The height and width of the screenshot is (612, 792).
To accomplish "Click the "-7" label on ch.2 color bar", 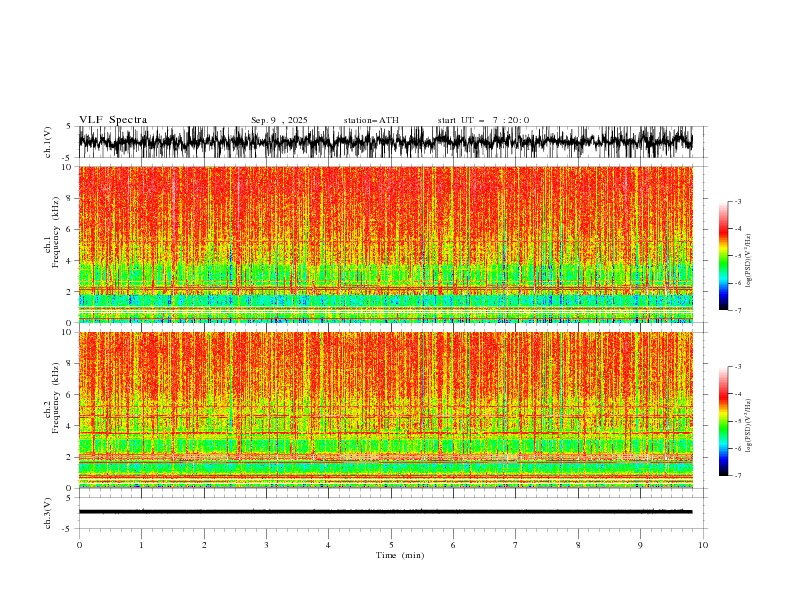I will 738,476.
